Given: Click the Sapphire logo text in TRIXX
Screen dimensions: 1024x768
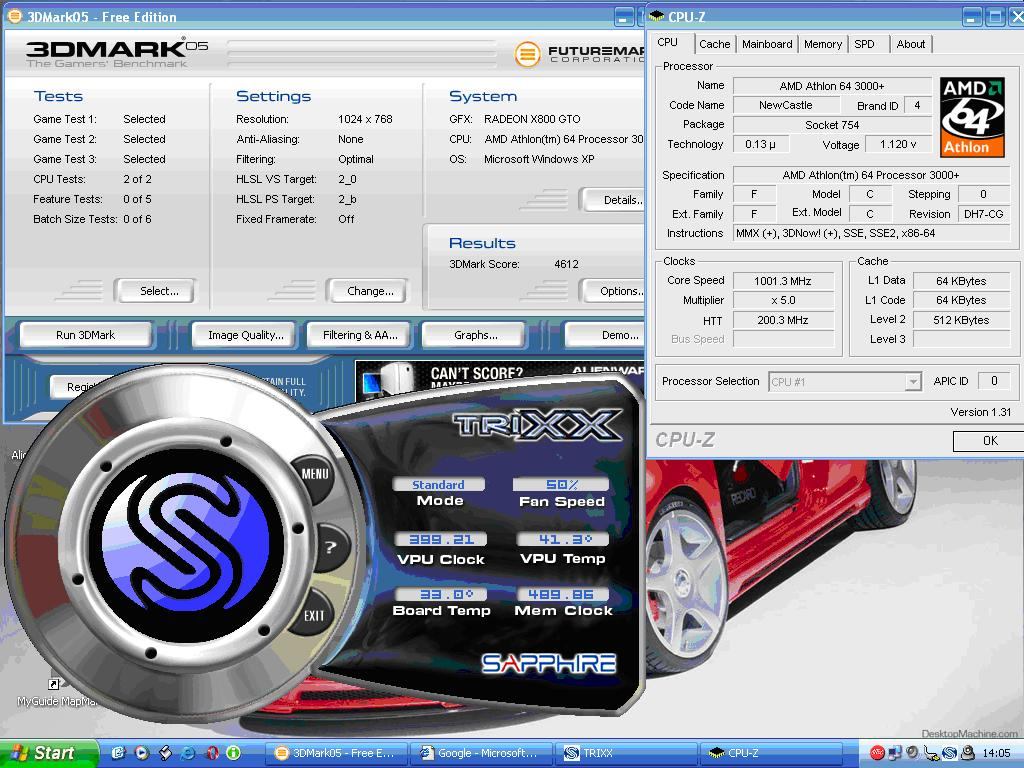Looking at the screenshot, I should (549, 664).
